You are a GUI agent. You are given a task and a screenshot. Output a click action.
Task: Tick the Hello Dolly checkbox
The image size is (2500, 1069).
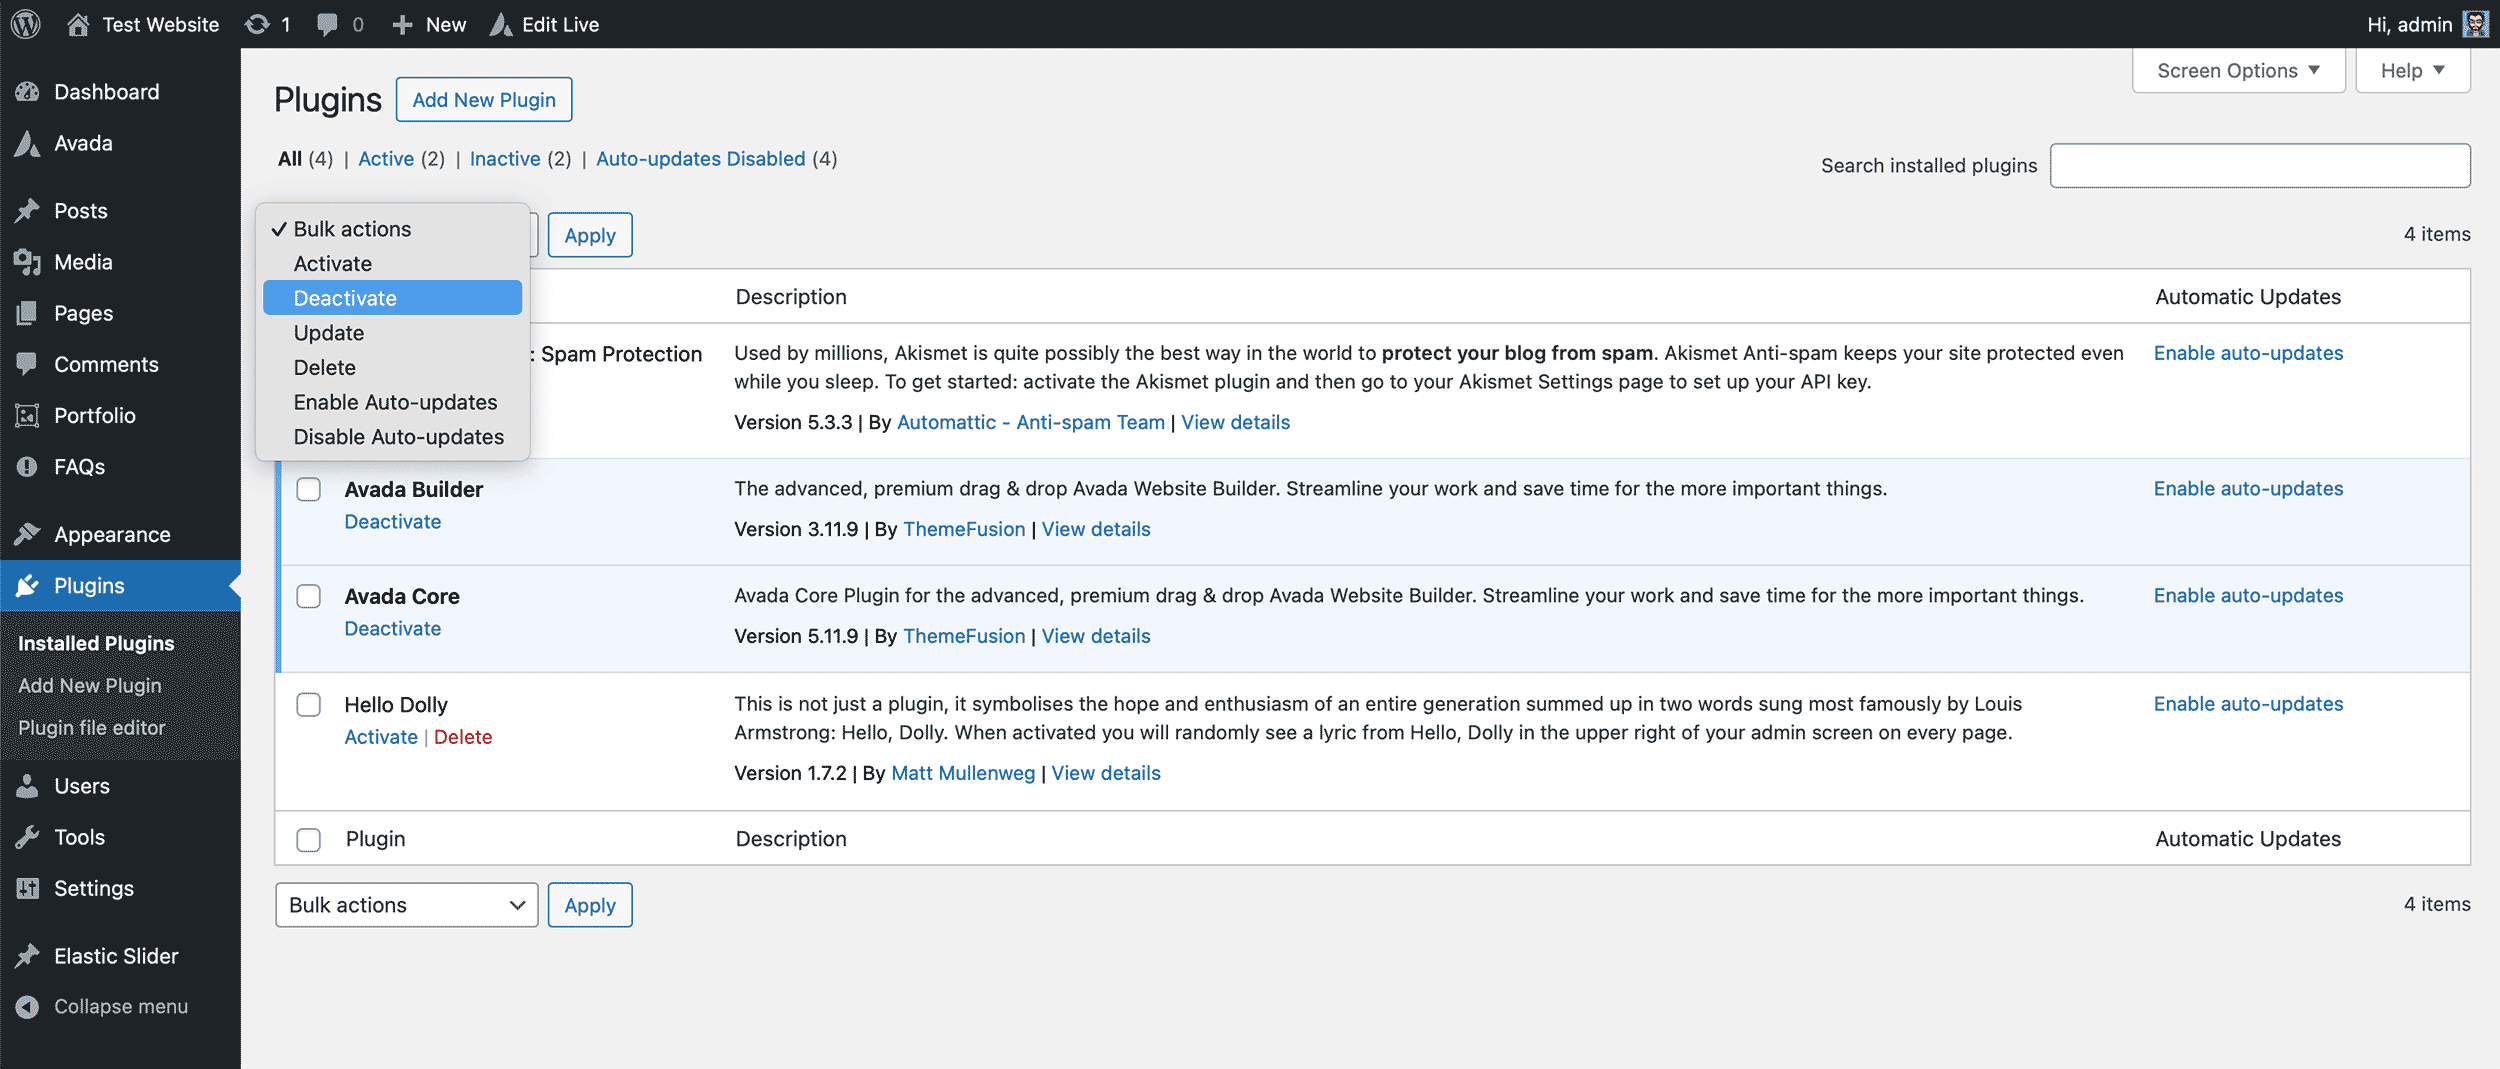pyautogui.click(x=309, y=705)
